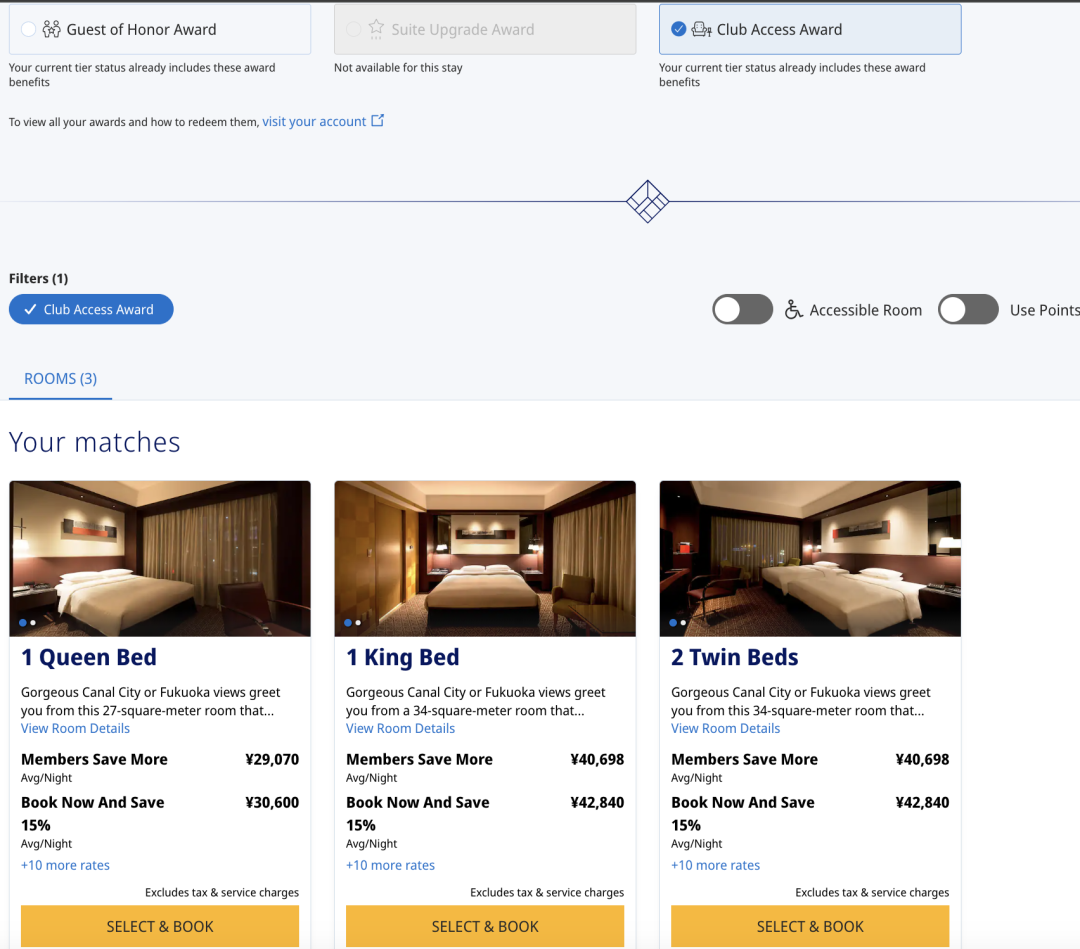Turn on the Use Points switch
1080x949 pixels.
click(x=968, y=310)
